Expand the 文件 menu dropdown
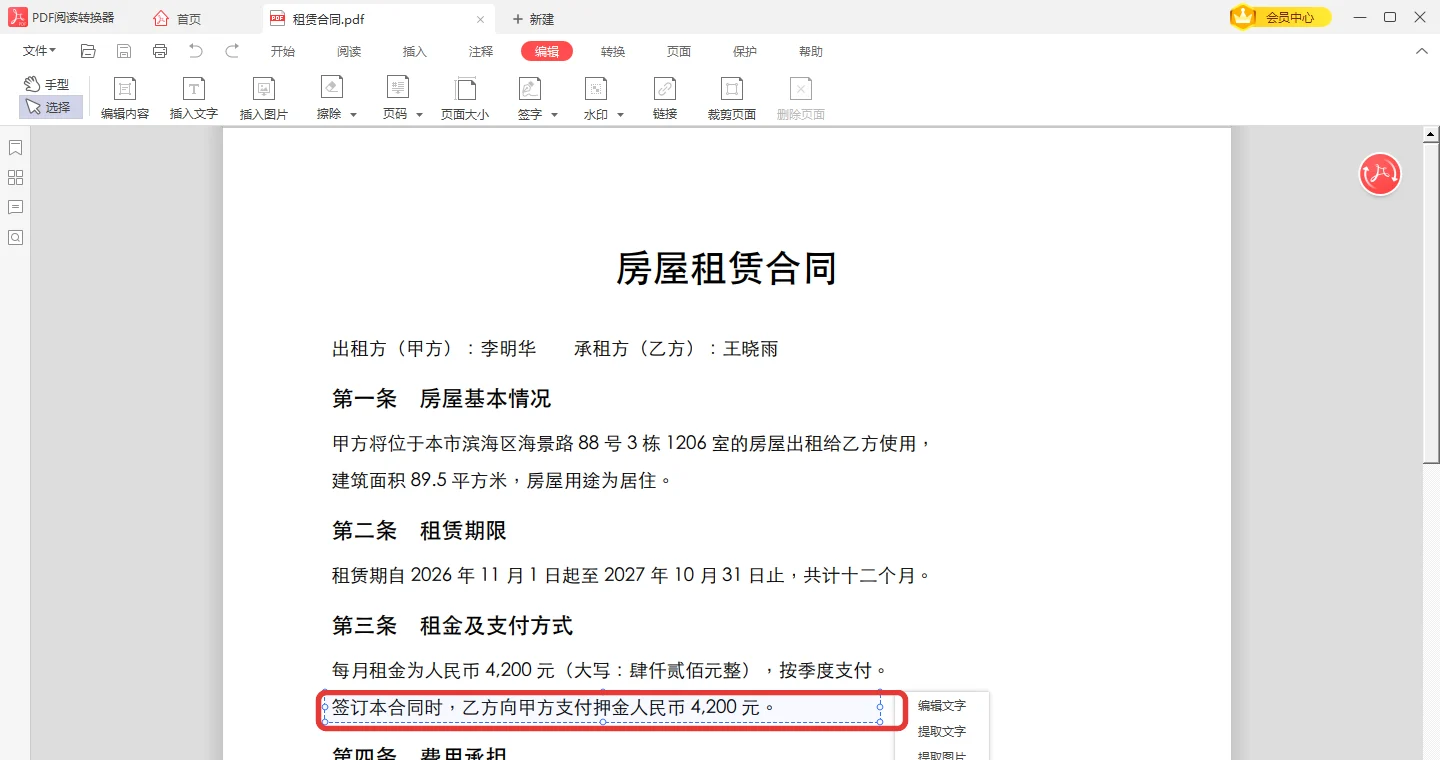The width and height of the screenshot is (1440, 760). [x=39, y=51]
